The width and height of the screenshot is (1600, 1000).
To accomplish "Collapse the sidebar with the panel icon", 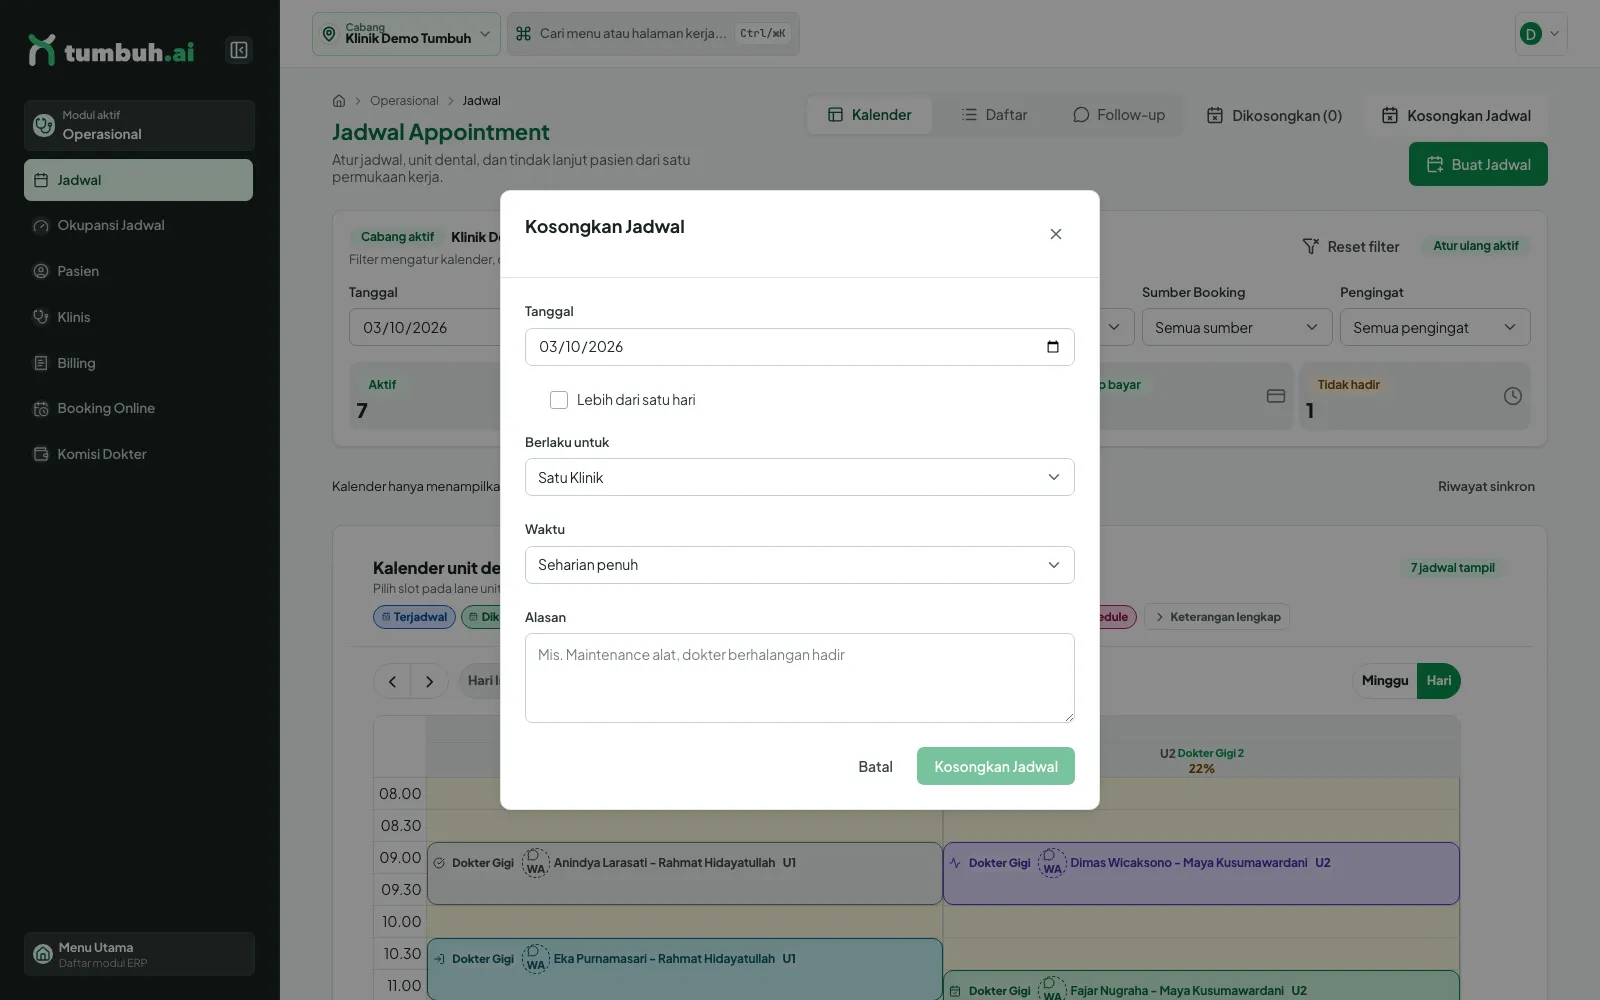I will [x=238, y=50].
